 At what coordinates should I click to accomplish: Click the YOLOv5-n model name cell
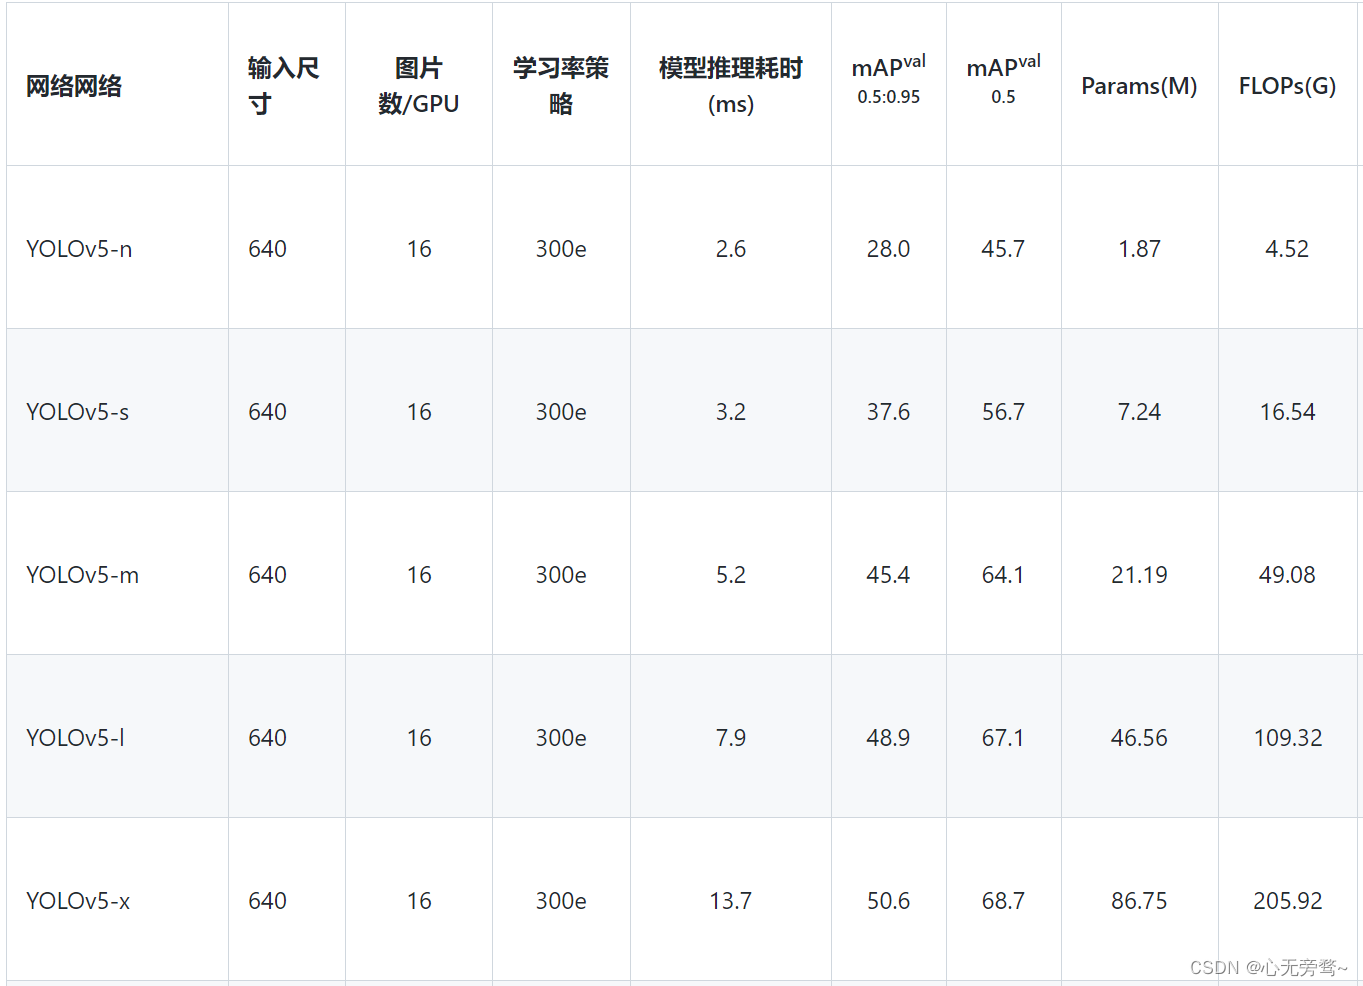tap(79, 249)
